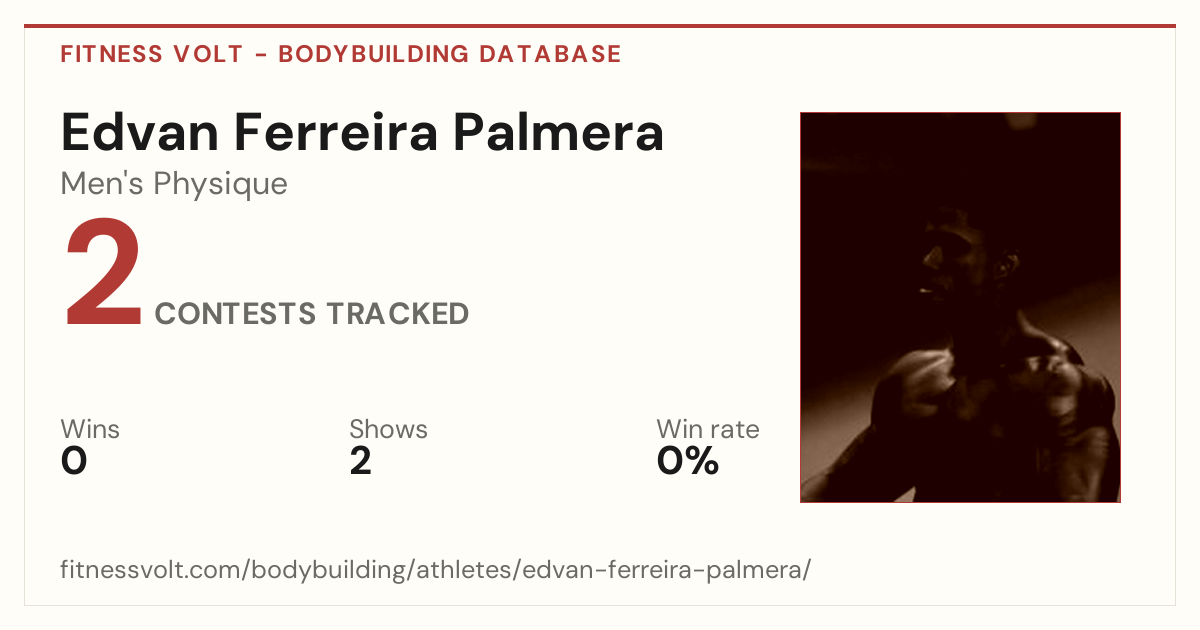Click the Shows stat label
1200x630 pixels.
[388, 430]
